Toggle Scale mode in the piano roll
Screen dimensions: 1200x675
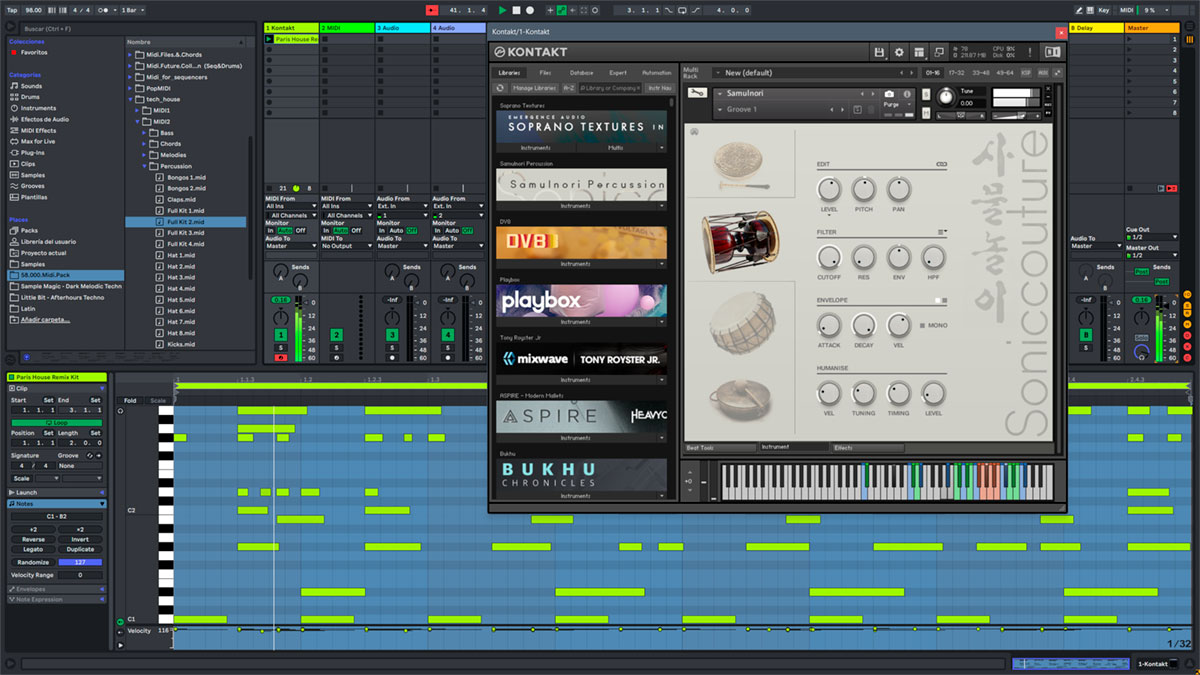tap(158, 401)
